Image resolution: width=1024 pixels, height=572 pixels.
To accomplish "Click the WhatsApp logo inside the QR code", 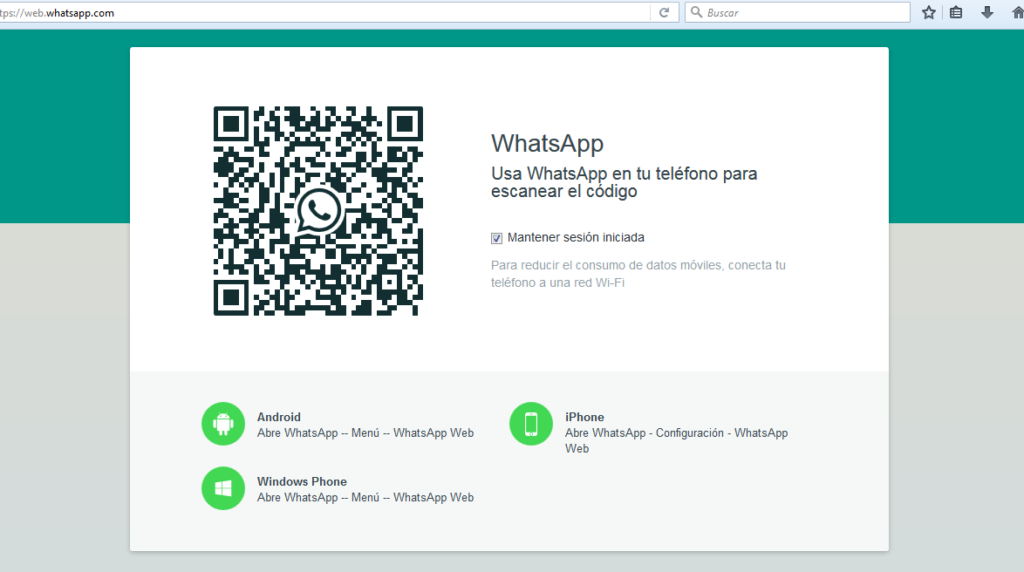I will point(319,211).
